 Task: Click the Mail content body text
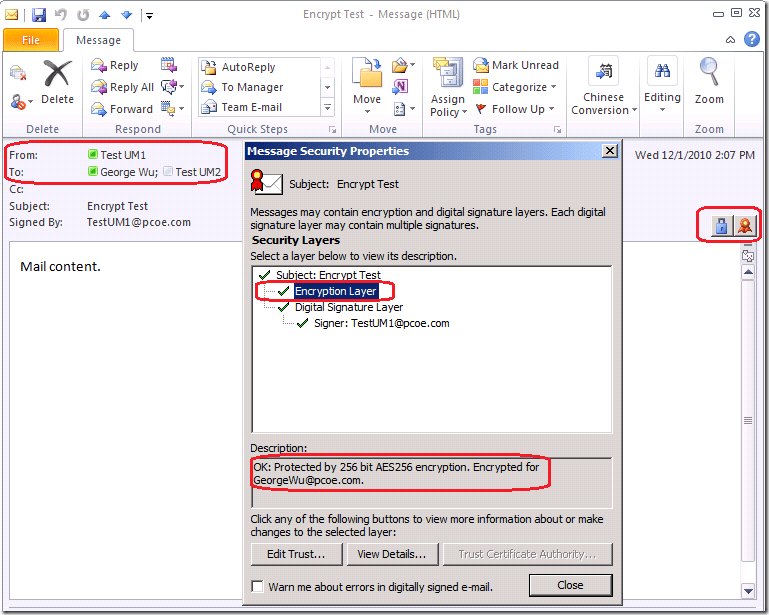tap(60, 267)
